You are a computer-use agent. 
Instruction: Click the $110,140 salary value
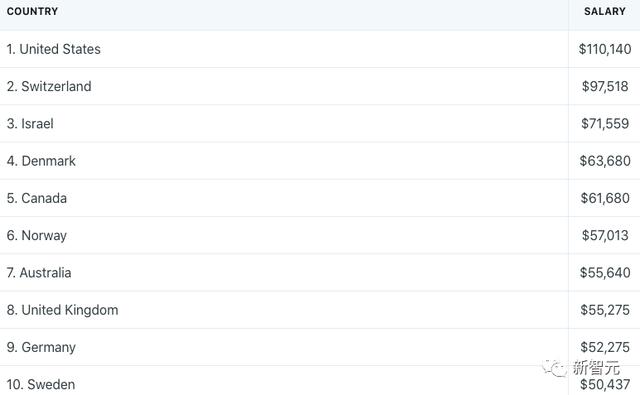[605, 49]
